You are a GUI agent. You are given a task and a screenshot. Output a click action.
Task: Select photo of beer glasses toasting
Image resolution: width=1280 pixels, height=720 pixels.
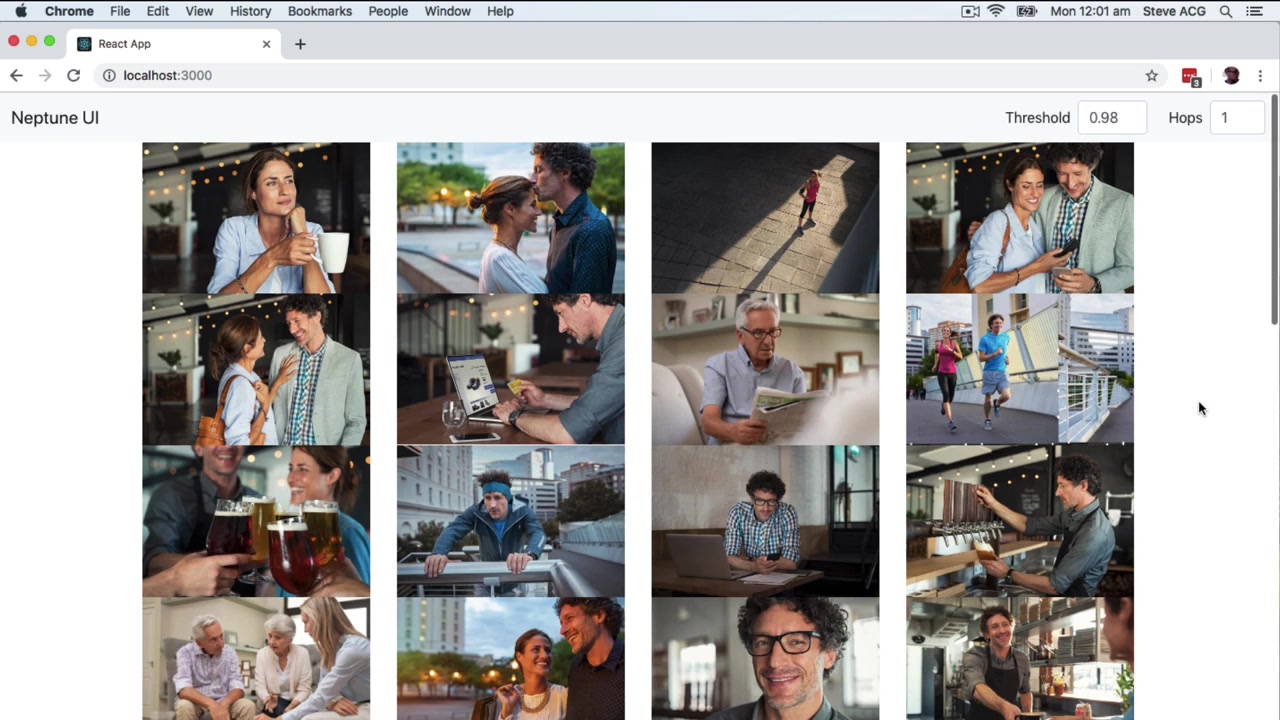point(256,522)
